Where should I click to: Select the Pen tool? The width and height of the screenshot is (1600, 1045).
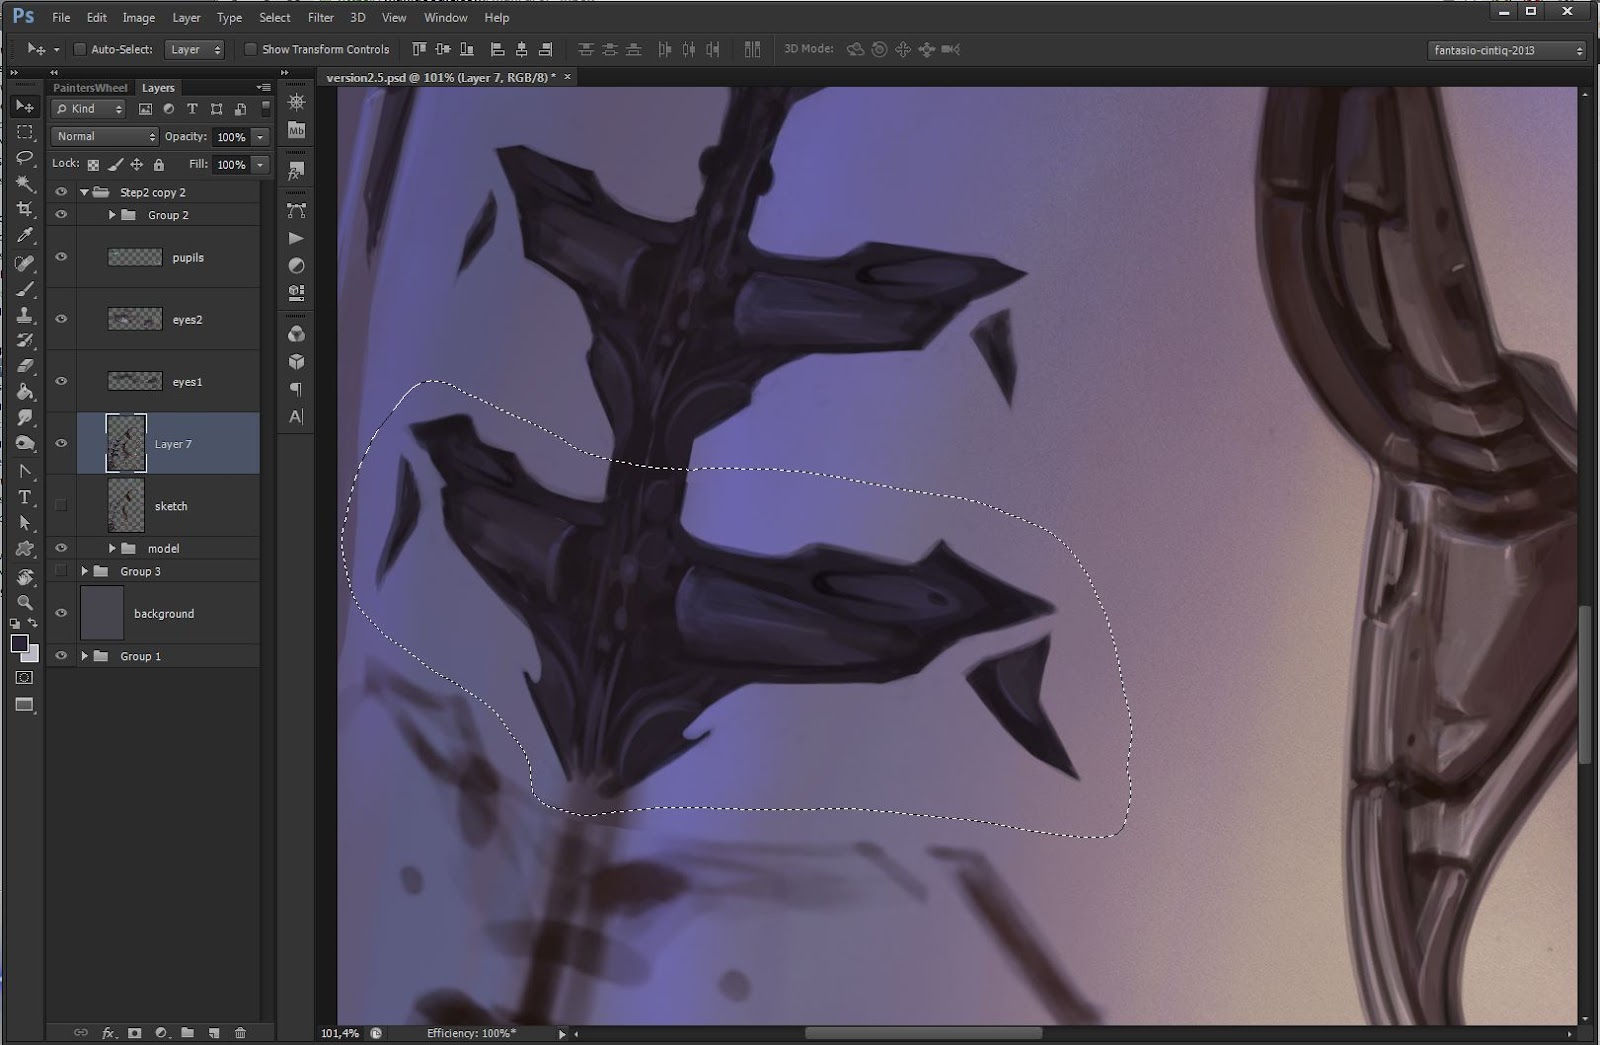point(25,471)
